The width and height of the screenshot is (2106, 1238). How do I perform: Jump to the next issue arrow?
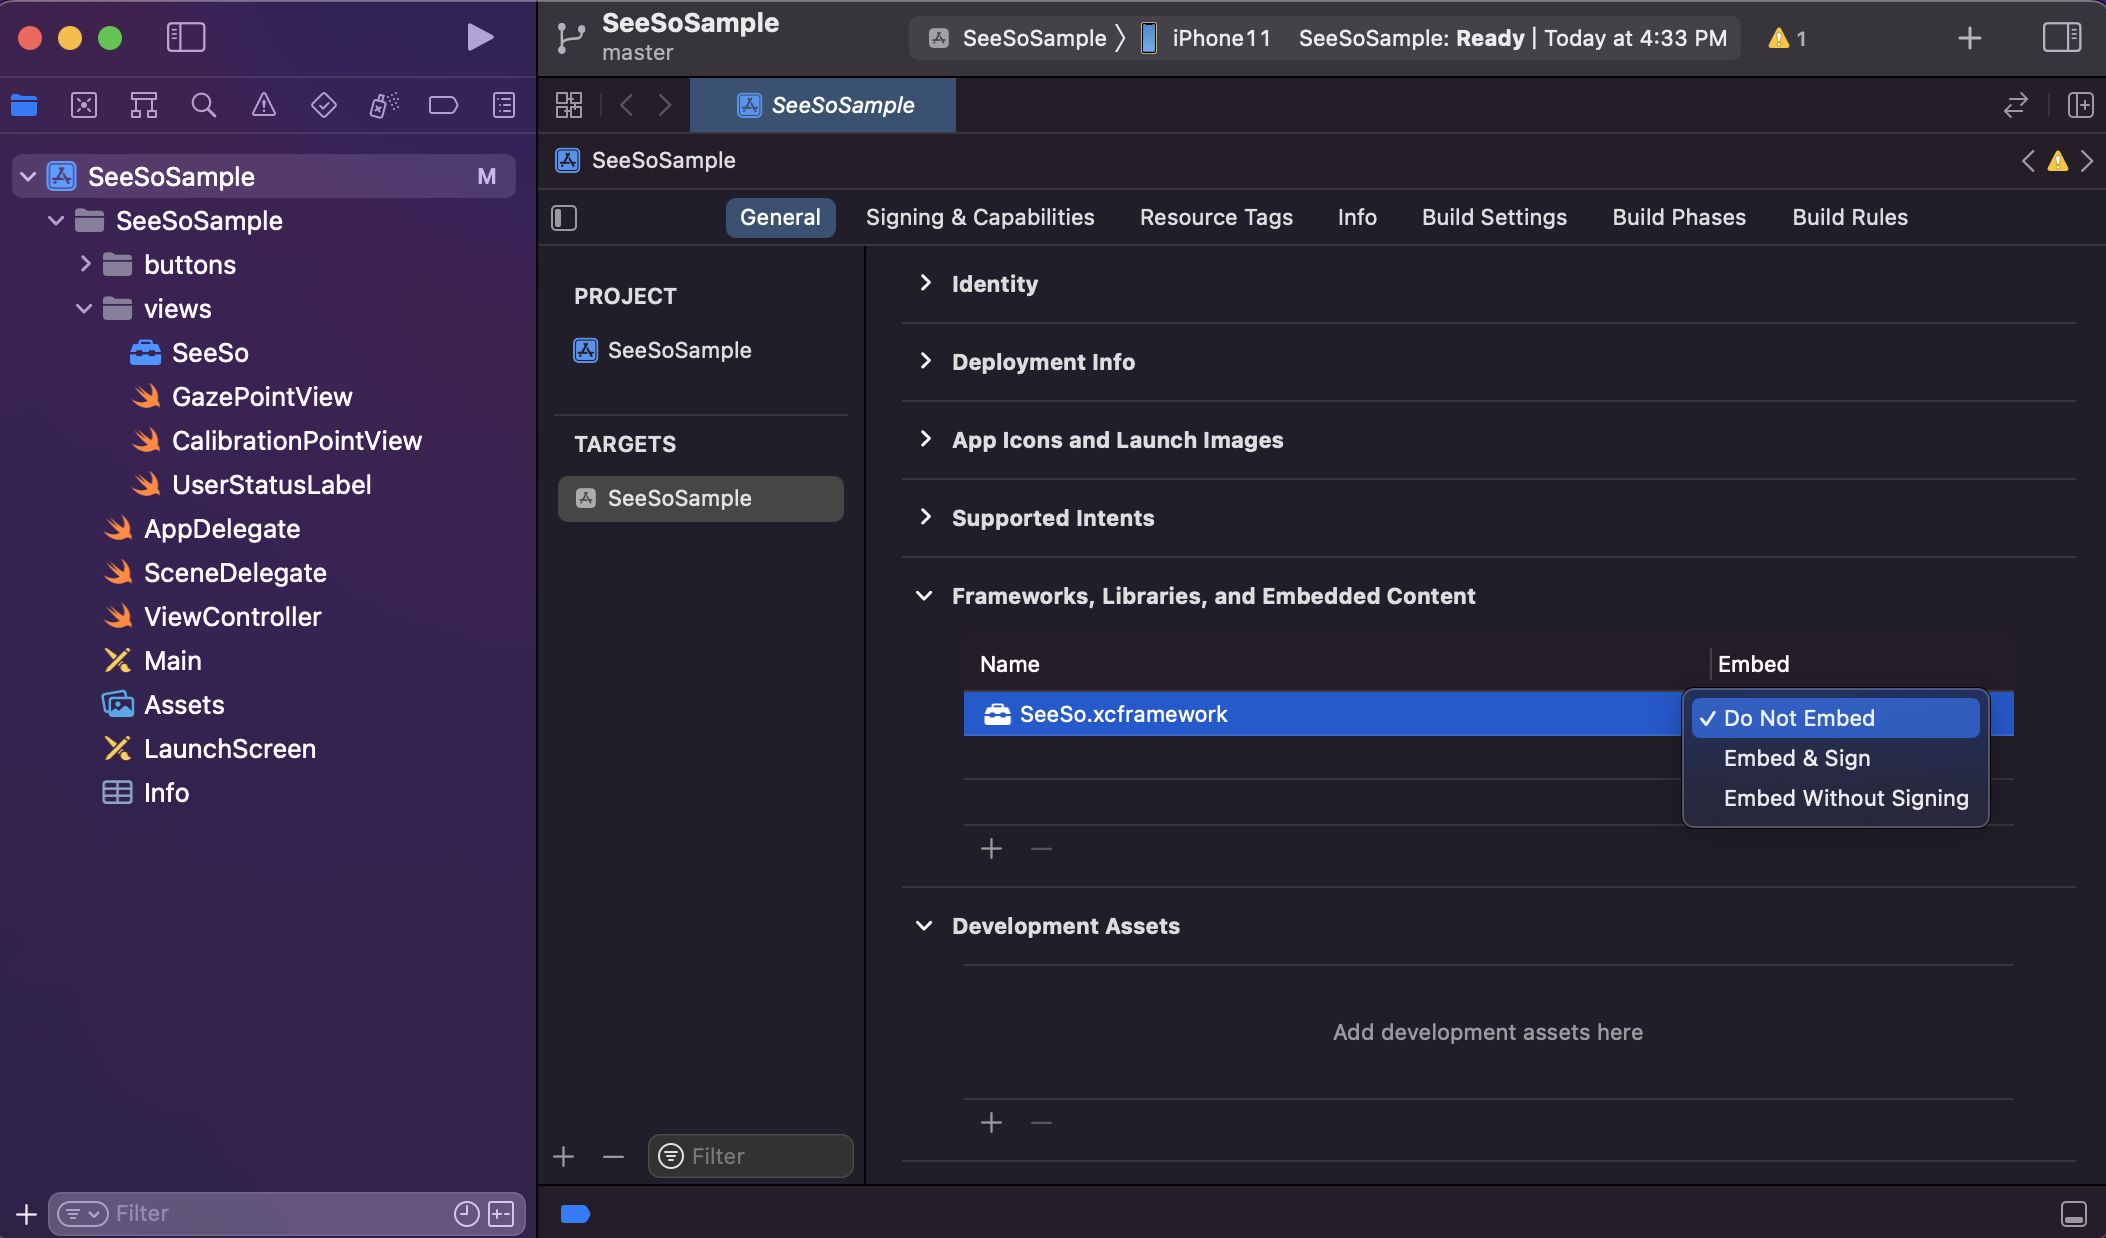pyautogui.click(x=2087, y=161)
